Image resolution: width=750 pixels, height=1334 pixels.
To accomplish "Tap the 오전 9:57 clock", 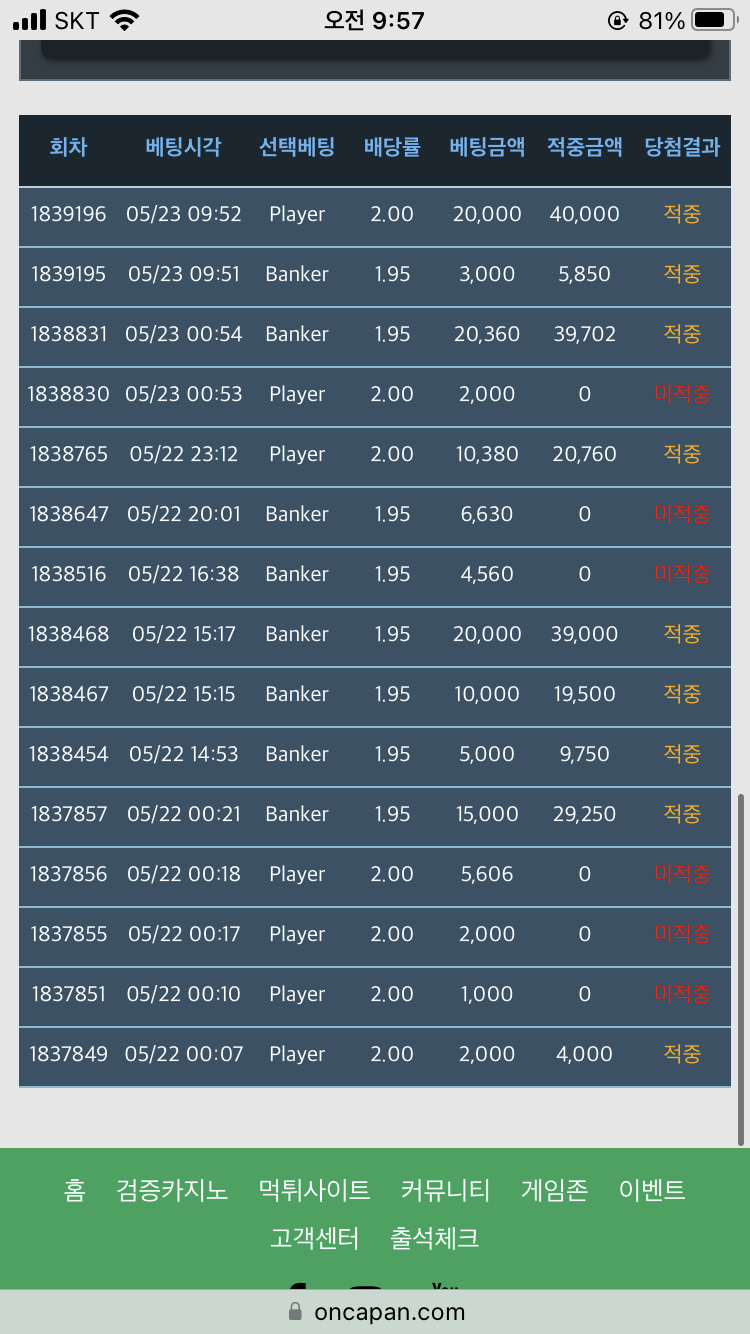I will coord(374,20).
